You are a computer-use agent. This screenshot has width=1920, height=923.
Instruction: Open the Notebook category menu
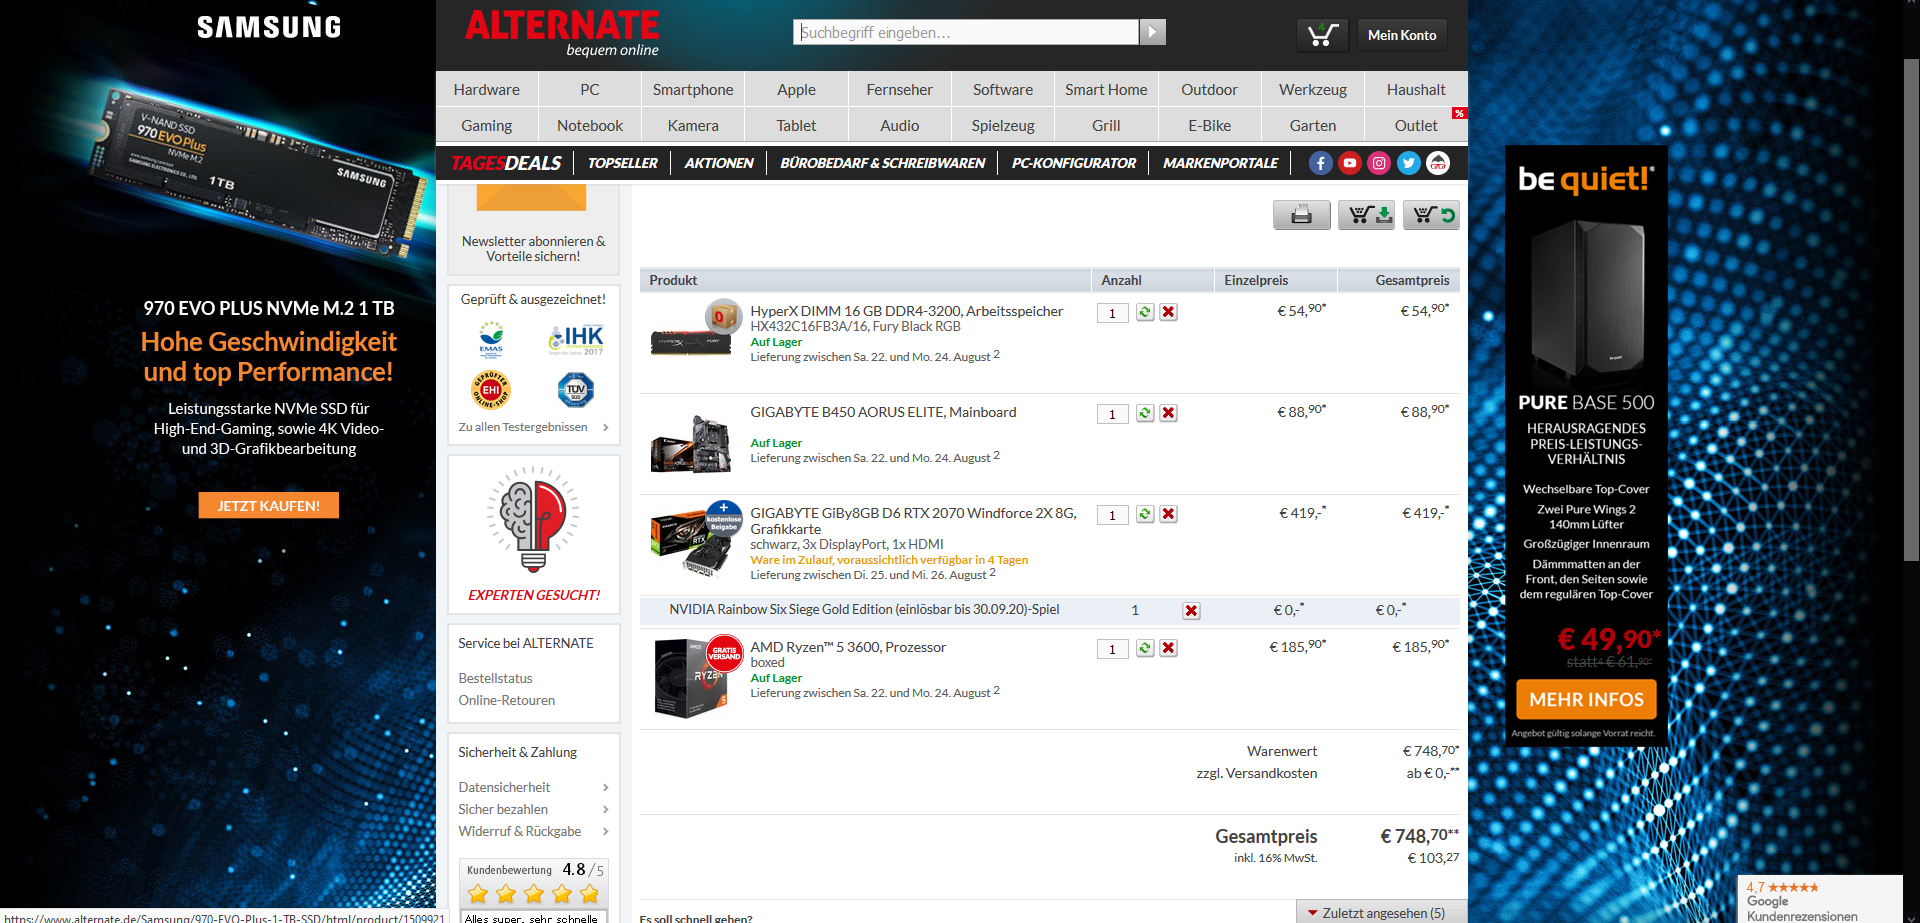tap(590, 125)
